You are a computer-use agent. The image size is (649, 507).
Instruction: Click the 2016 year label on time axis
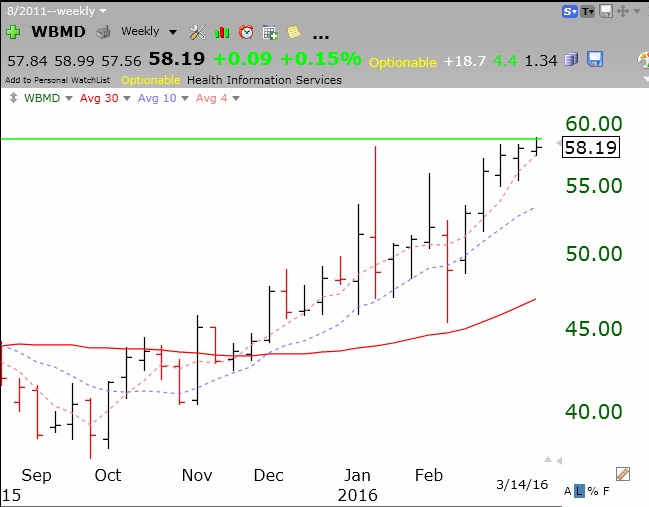coord(358,495)
